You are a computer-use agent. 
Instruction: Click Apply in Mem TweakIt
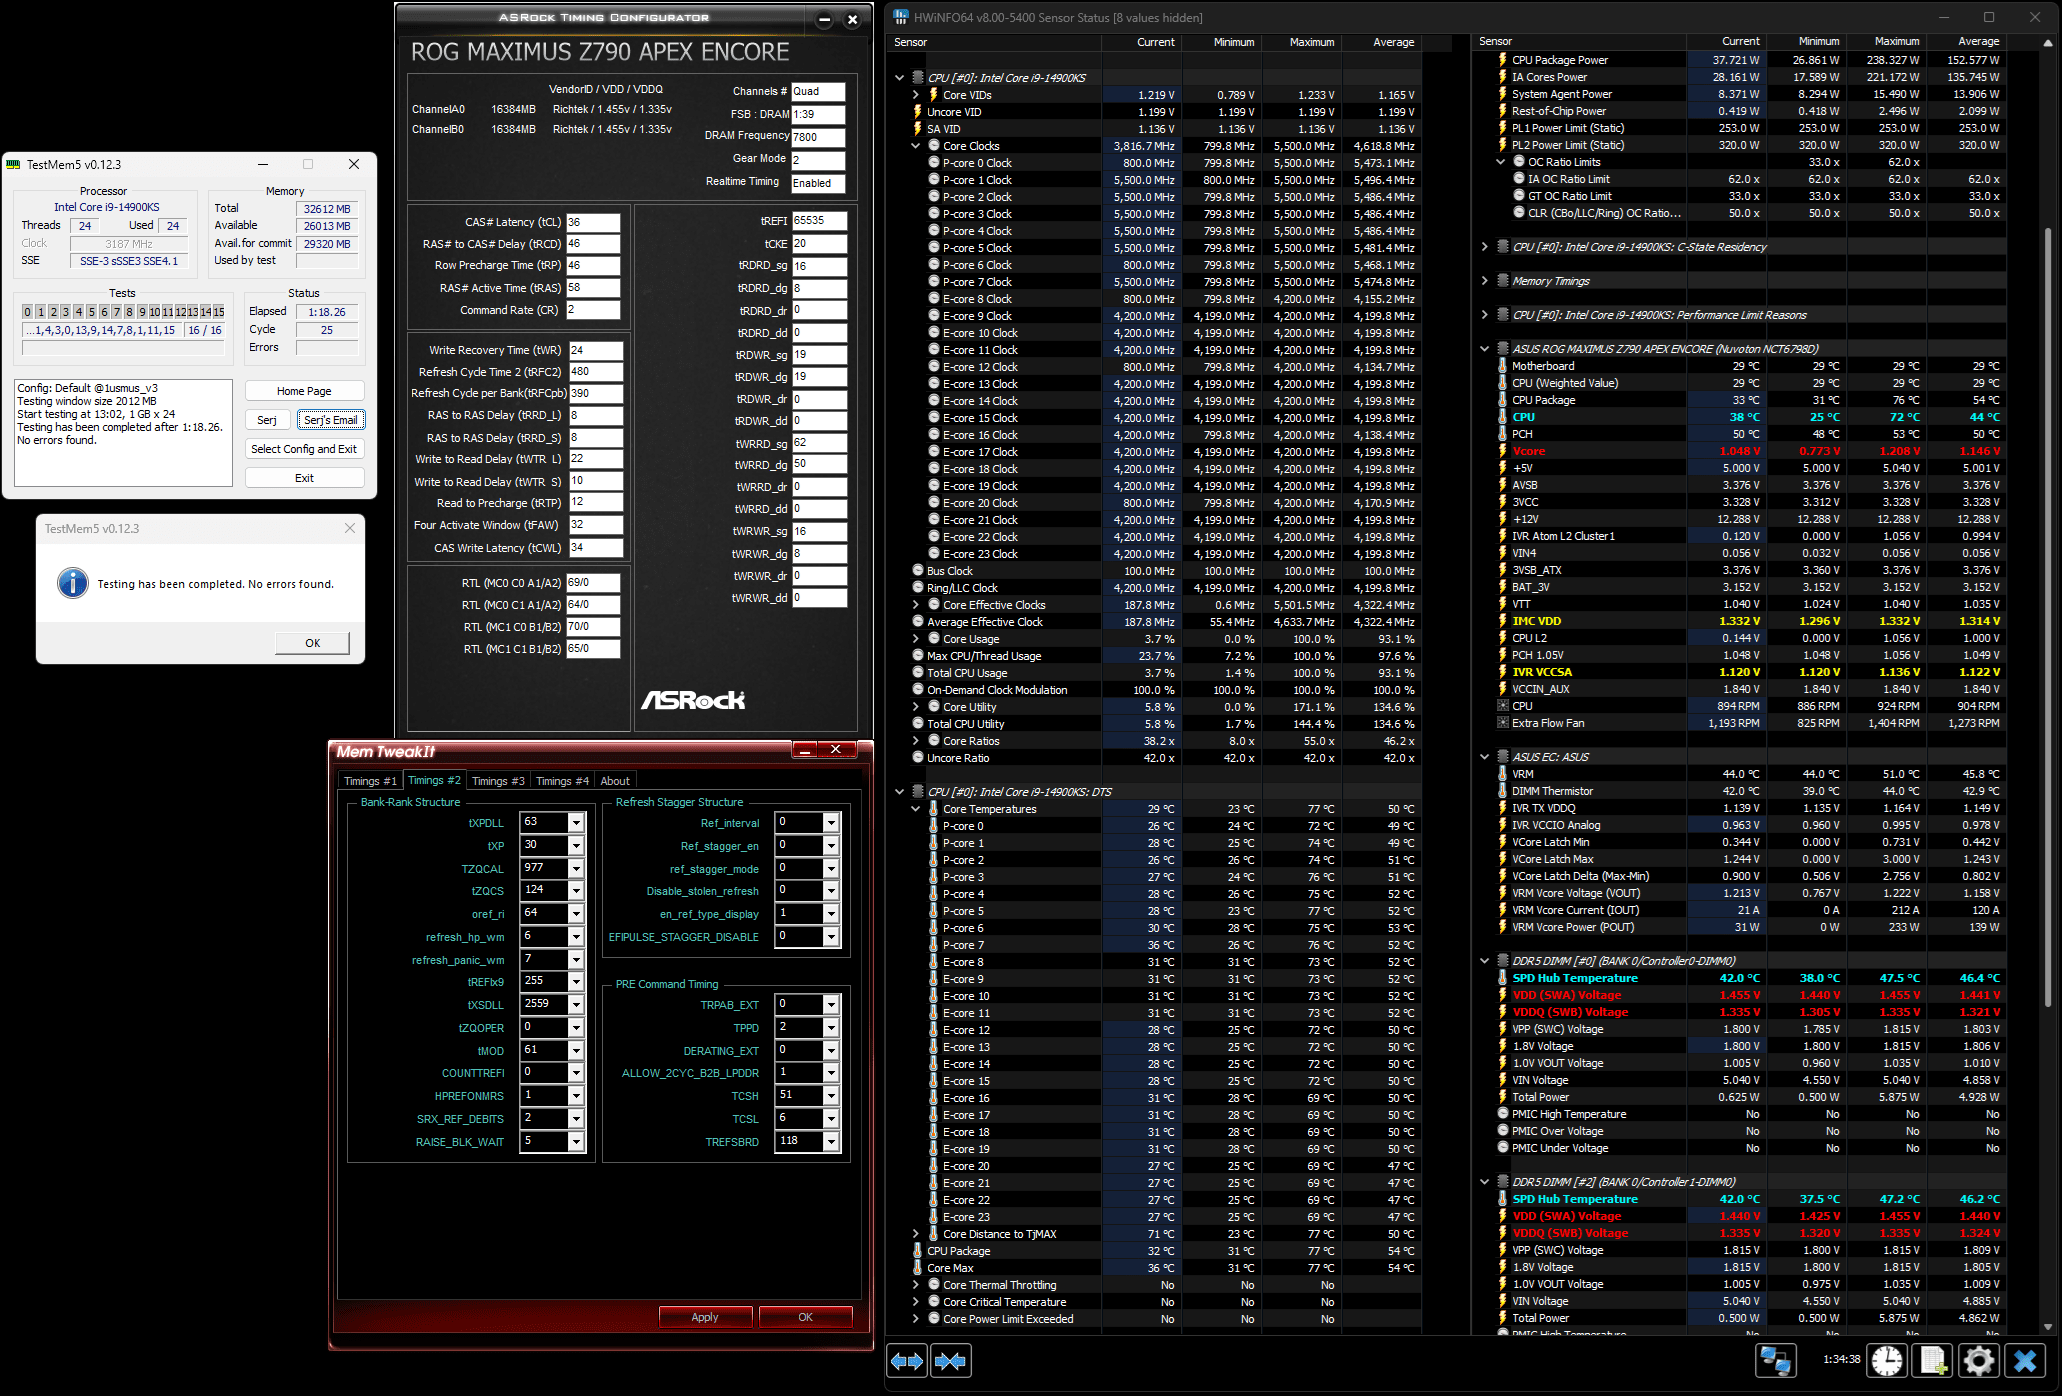(705, 1317)
